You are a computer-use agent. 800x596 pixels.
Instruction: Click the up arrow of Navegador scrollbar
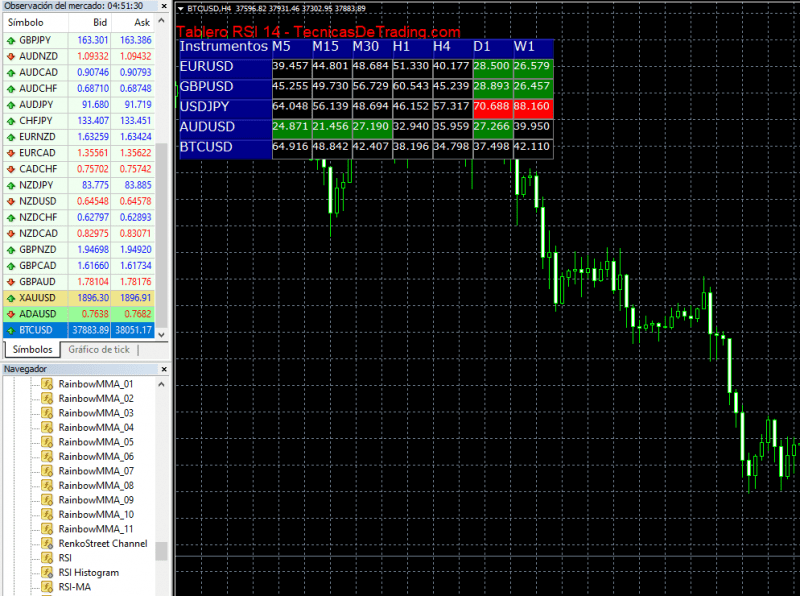(x=162, y=384)
